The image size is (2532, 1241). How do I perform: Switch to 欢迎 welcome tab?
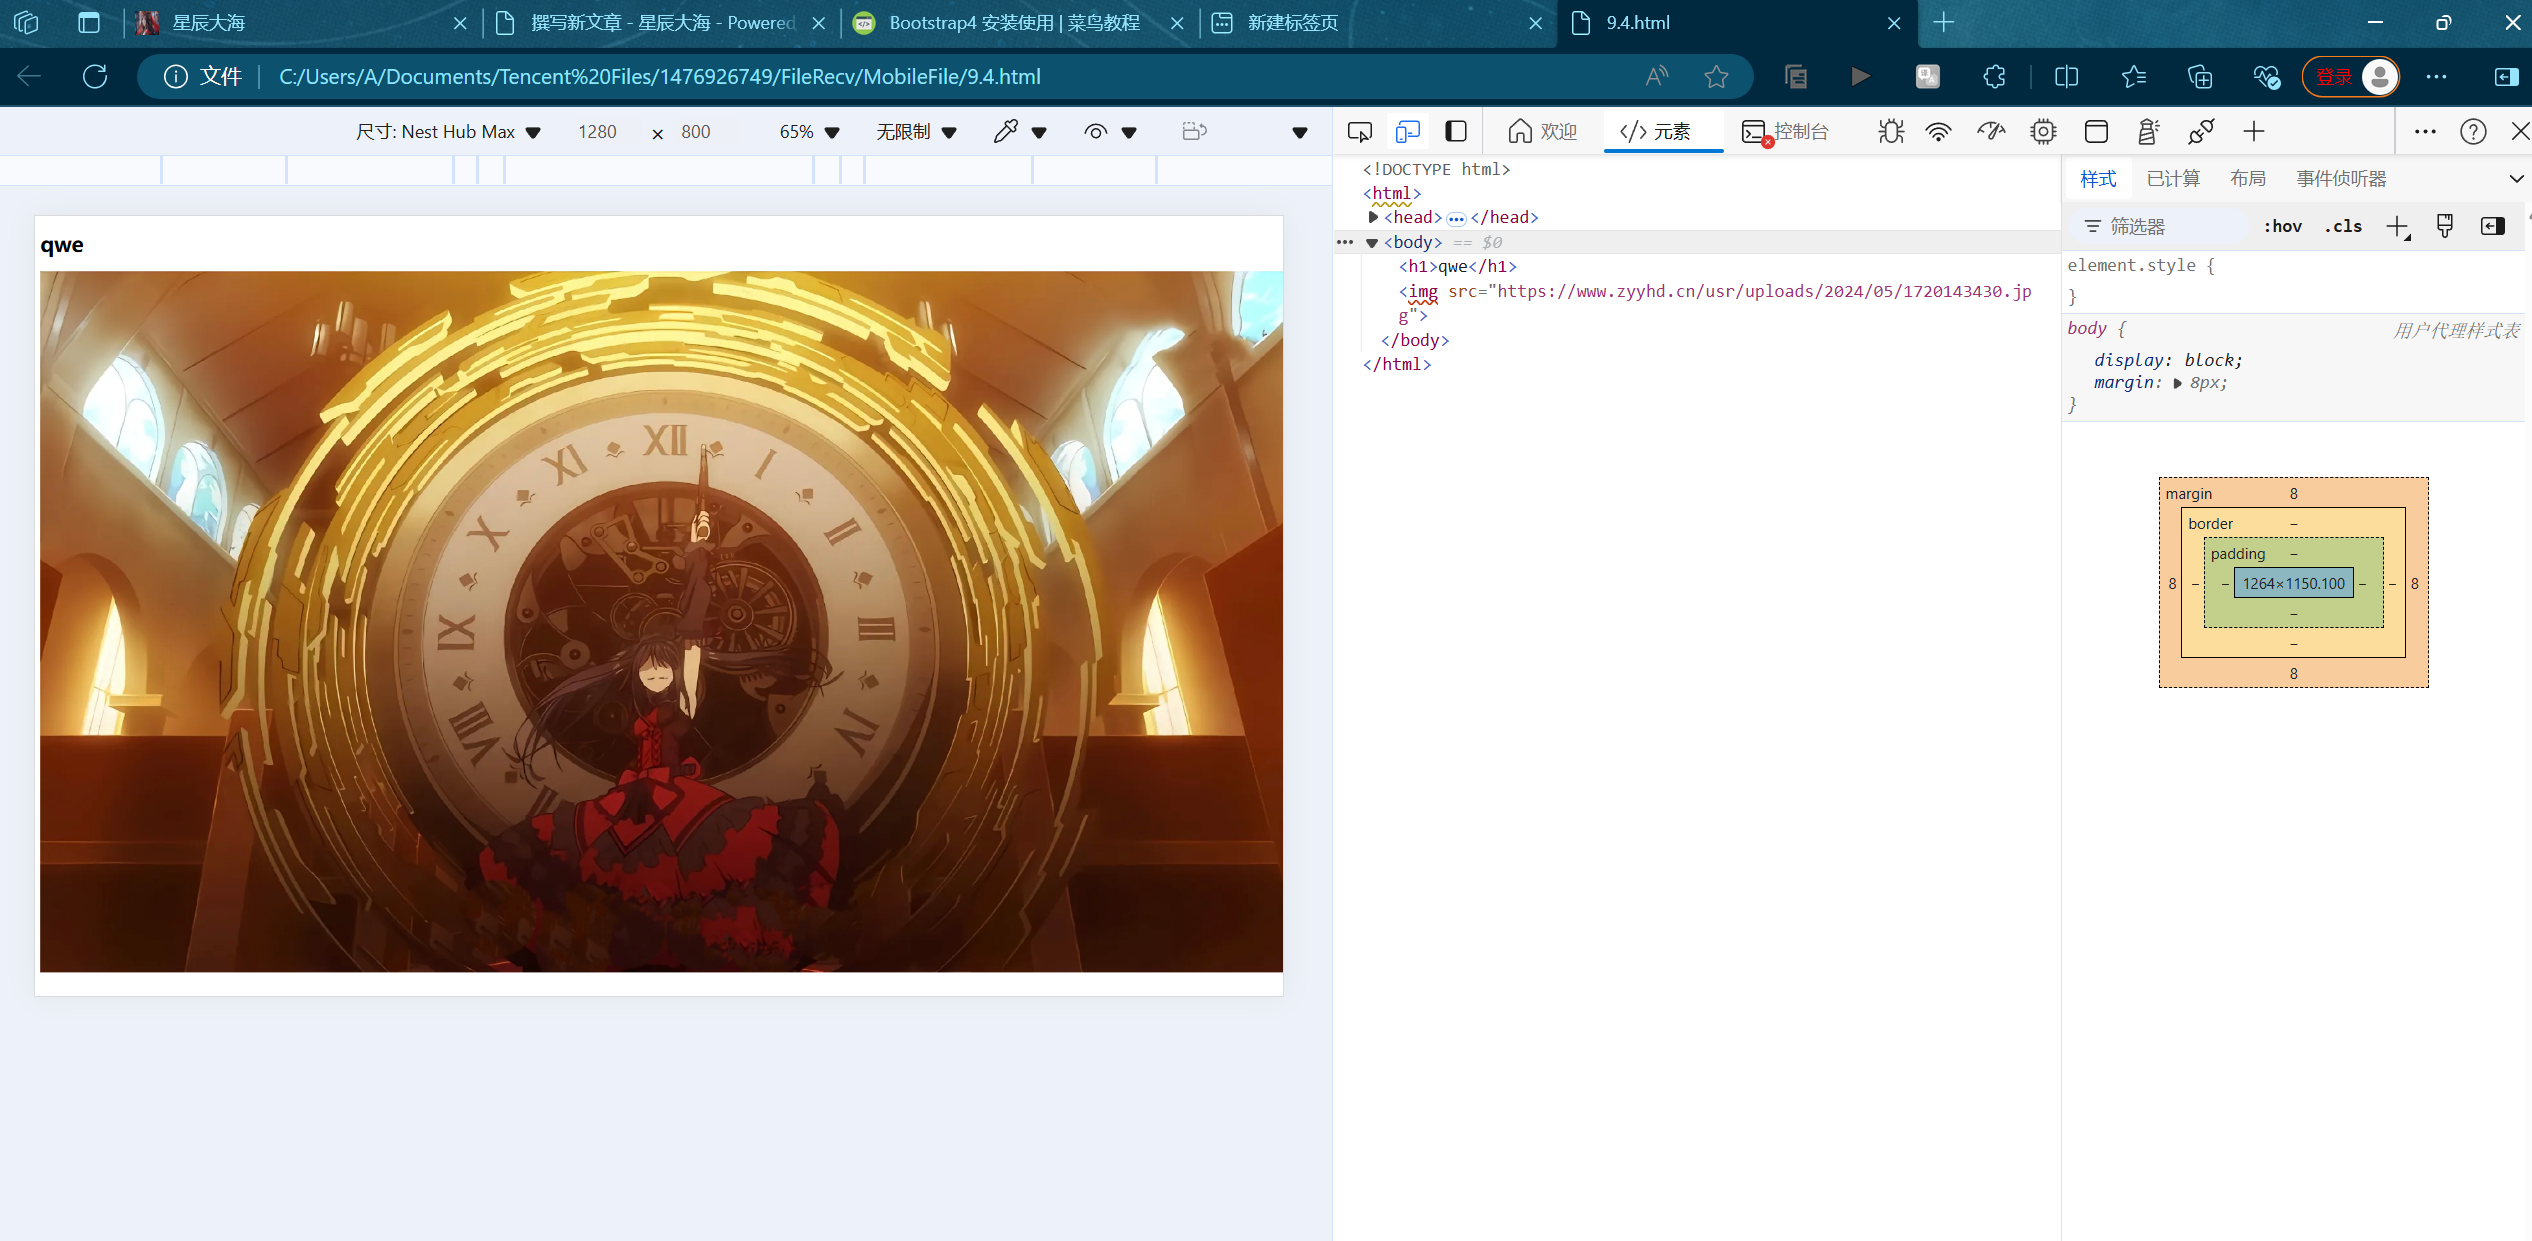coord(1543,131)
